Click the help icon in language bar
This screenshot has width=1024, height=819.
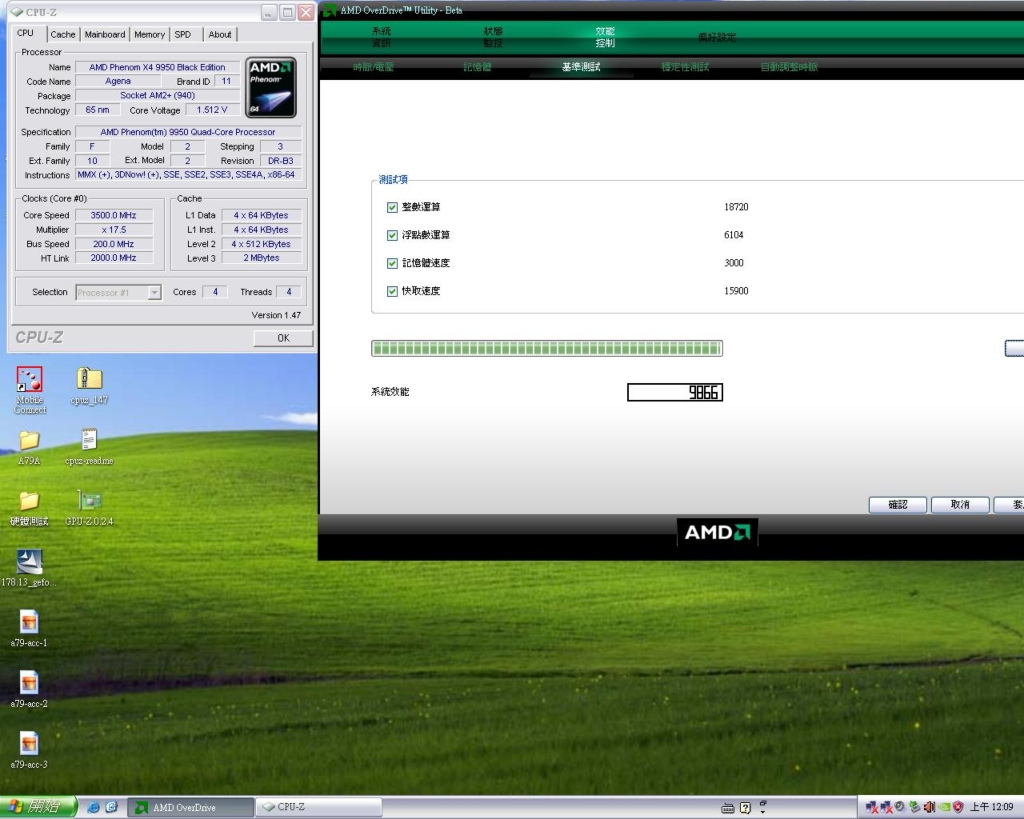pyautogui.click(x=745, y=808)
